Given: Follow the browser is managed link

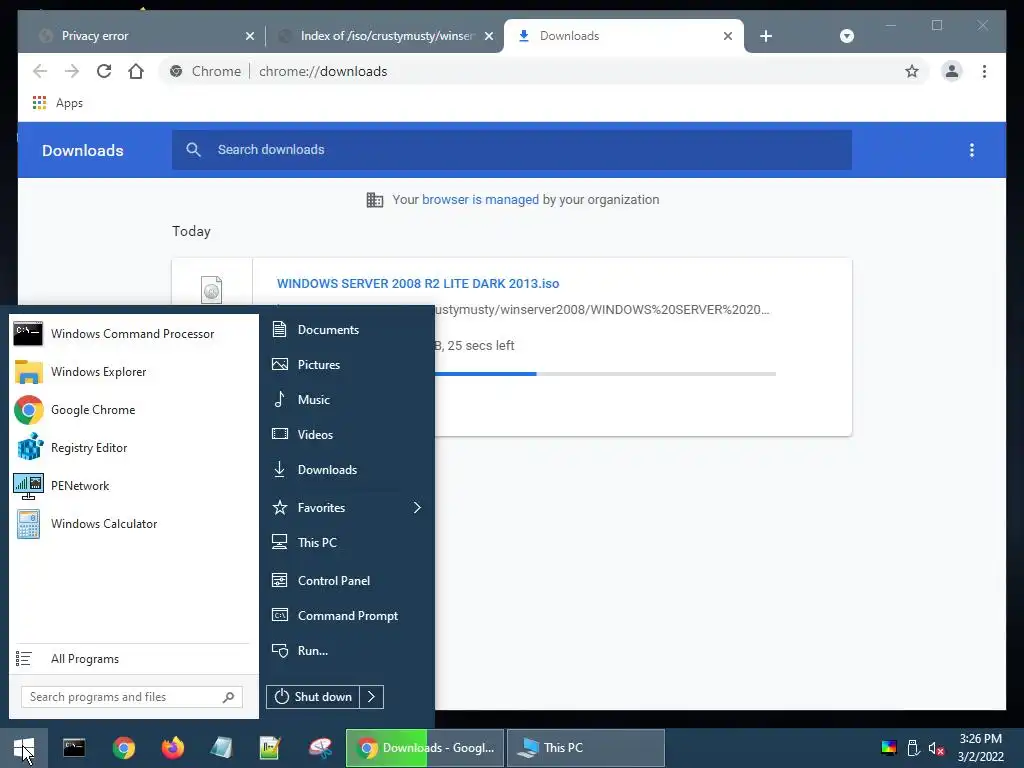Looking at the screenshot, I should [x=480, y=200].
